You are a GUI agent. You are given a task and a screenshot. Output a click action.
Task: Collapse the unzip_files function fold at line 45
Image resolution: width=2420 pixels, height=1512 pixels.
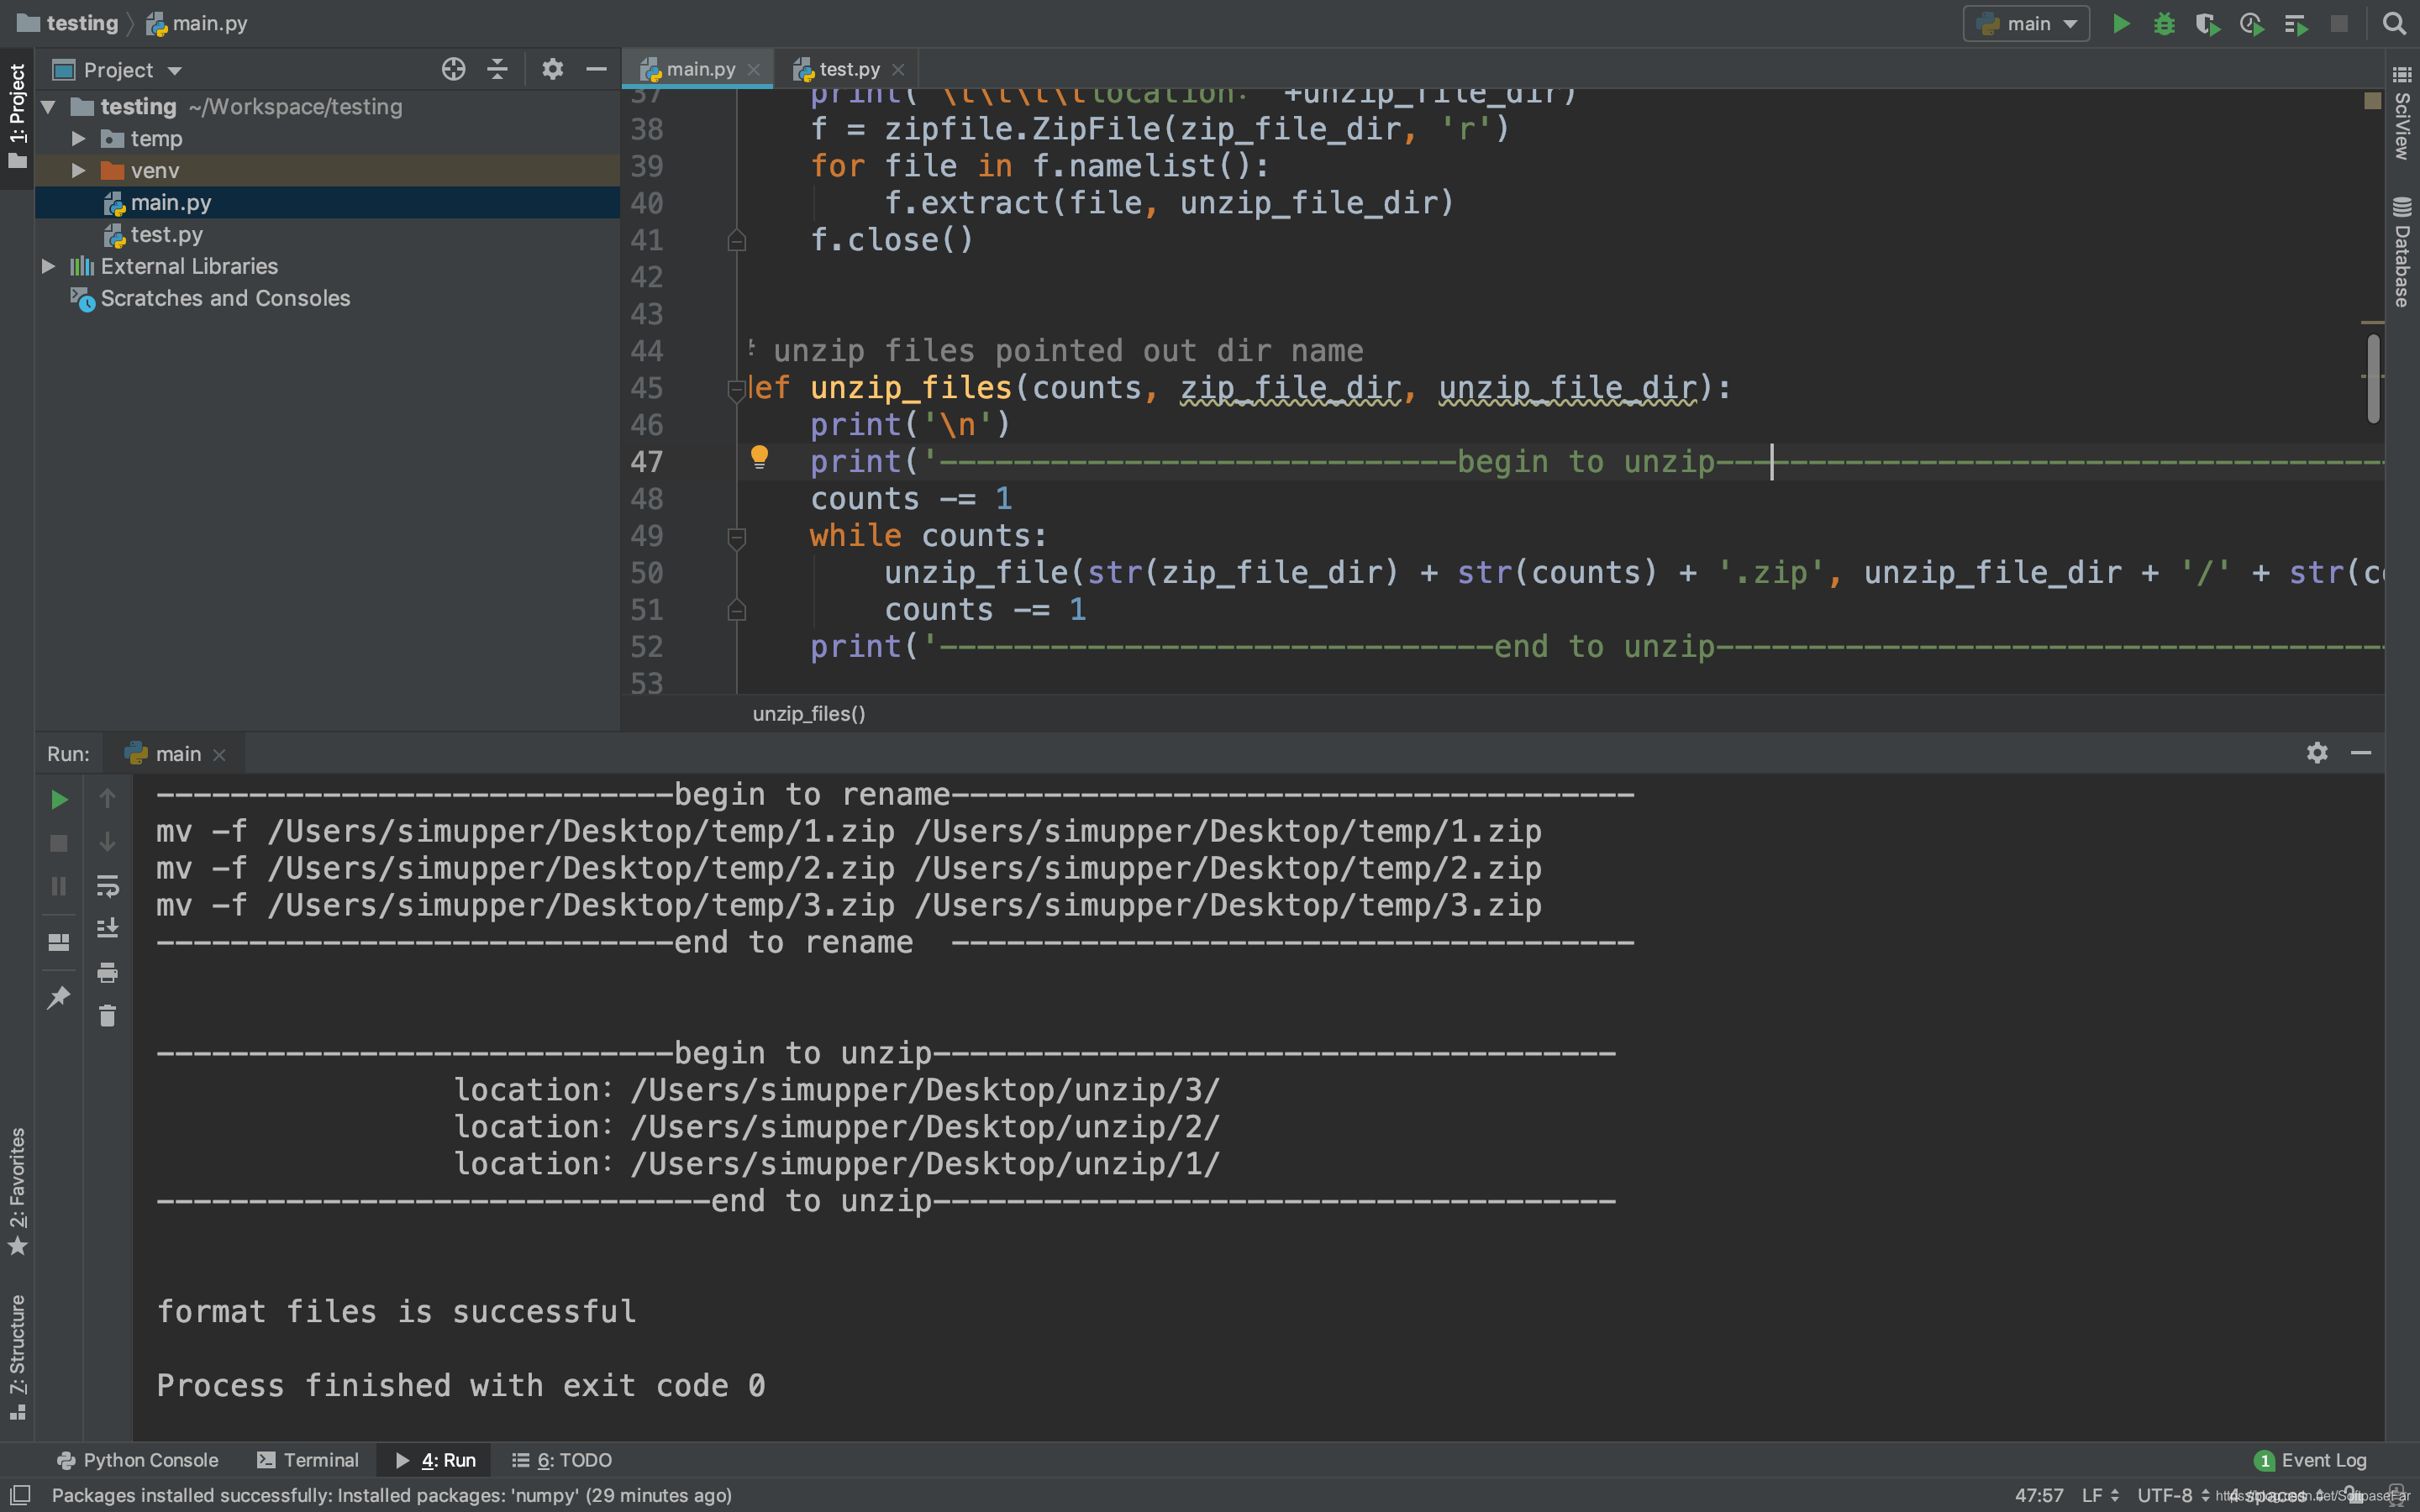click(x=737, y=390)
